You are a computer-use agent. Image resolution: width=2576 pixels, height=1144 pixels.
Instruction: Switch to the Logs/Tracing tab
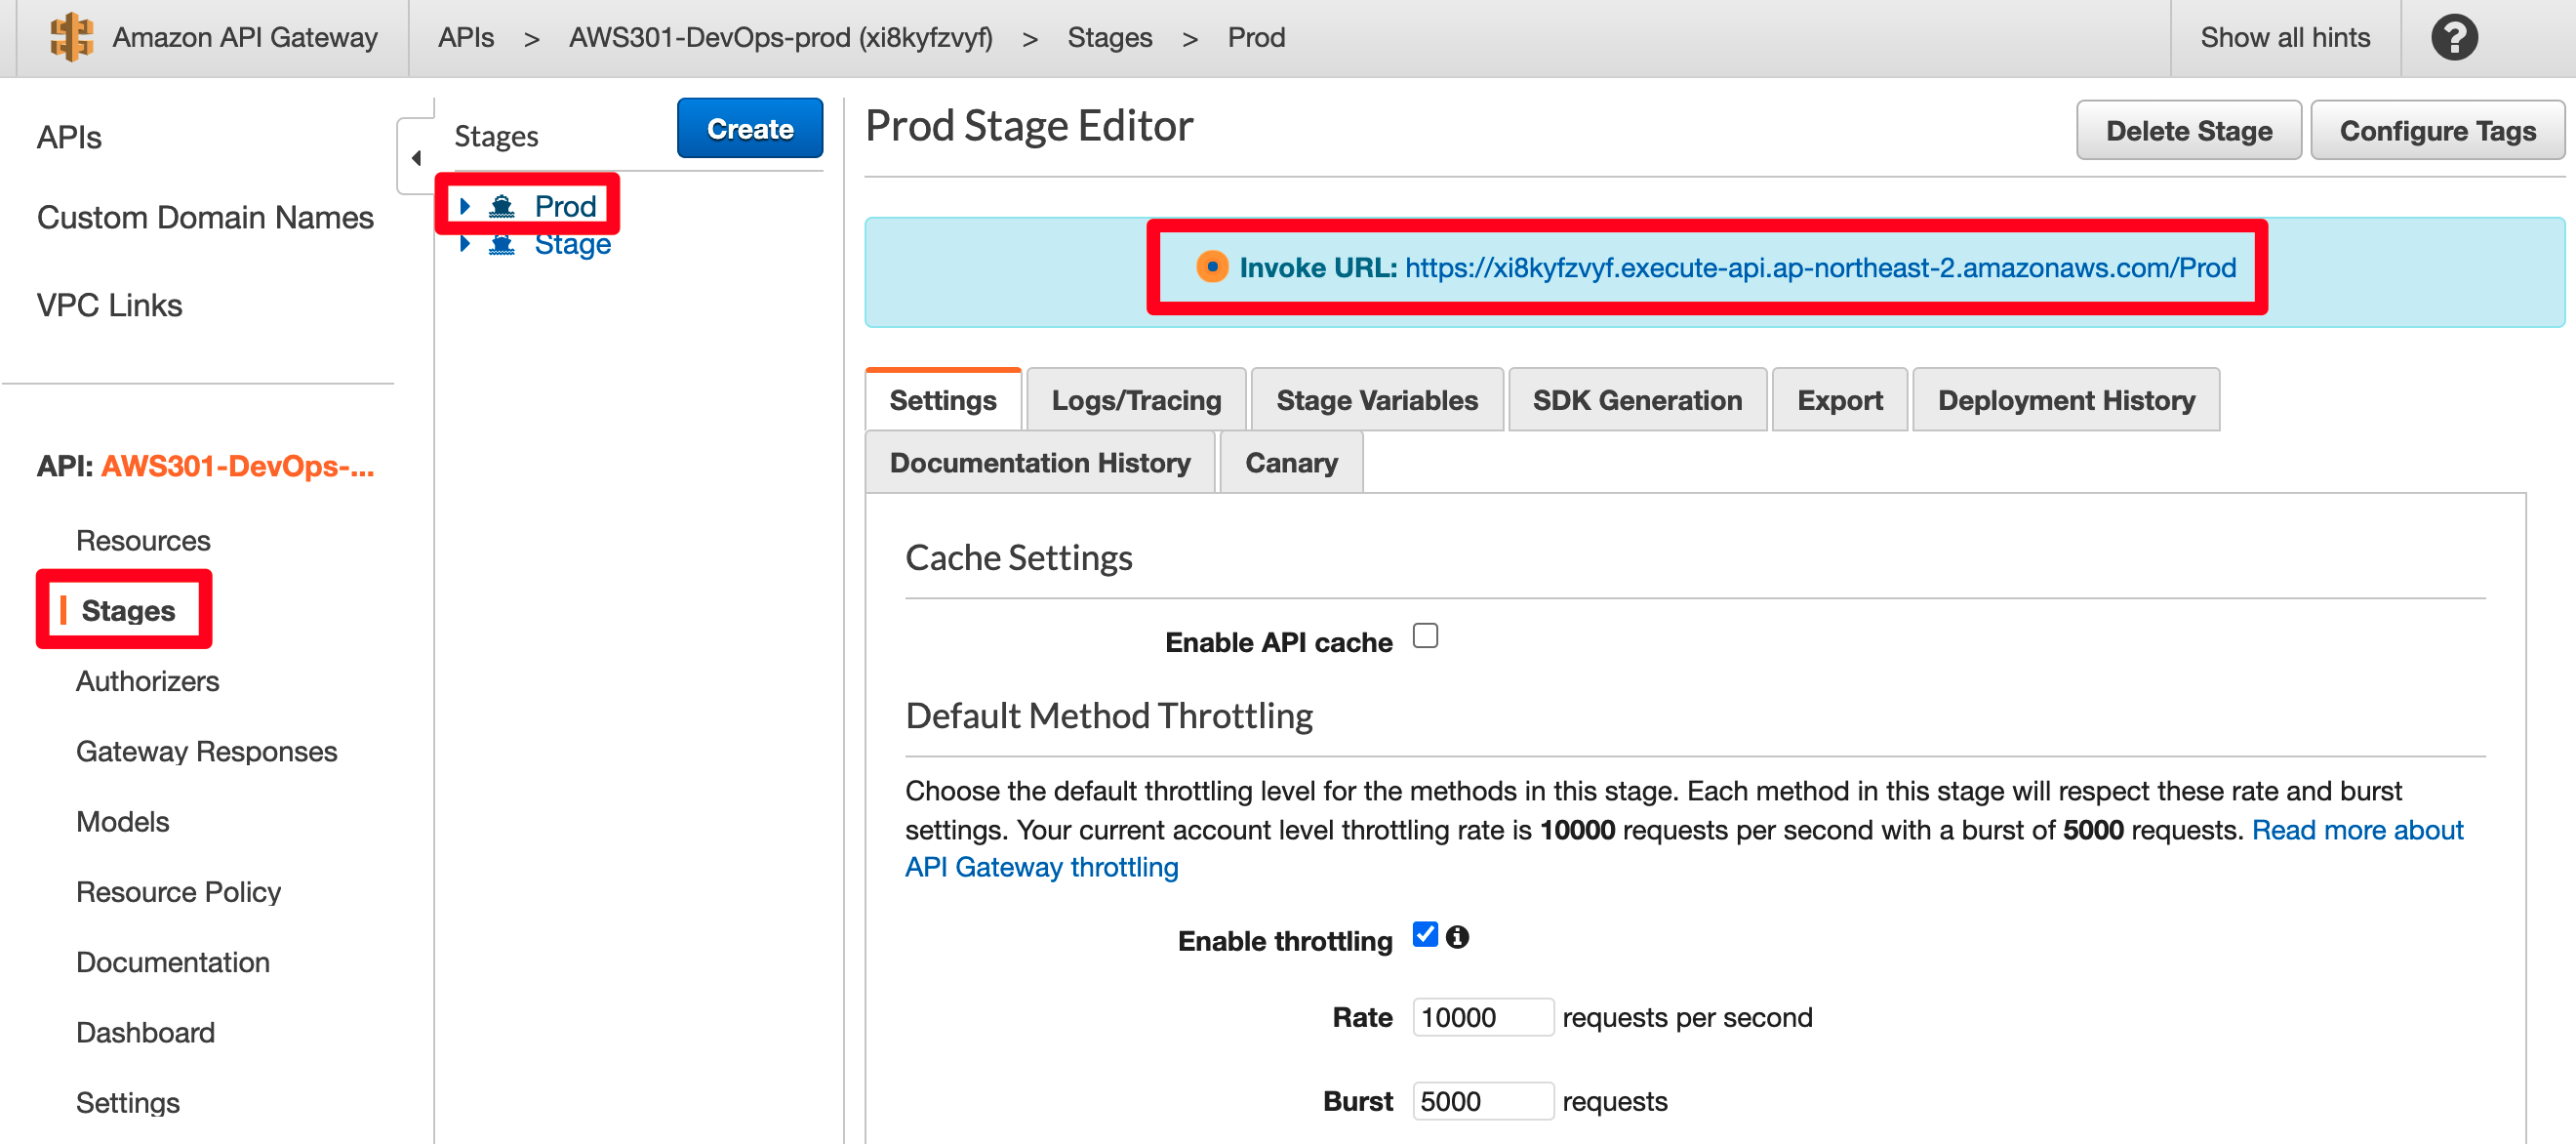[1136, 400]
